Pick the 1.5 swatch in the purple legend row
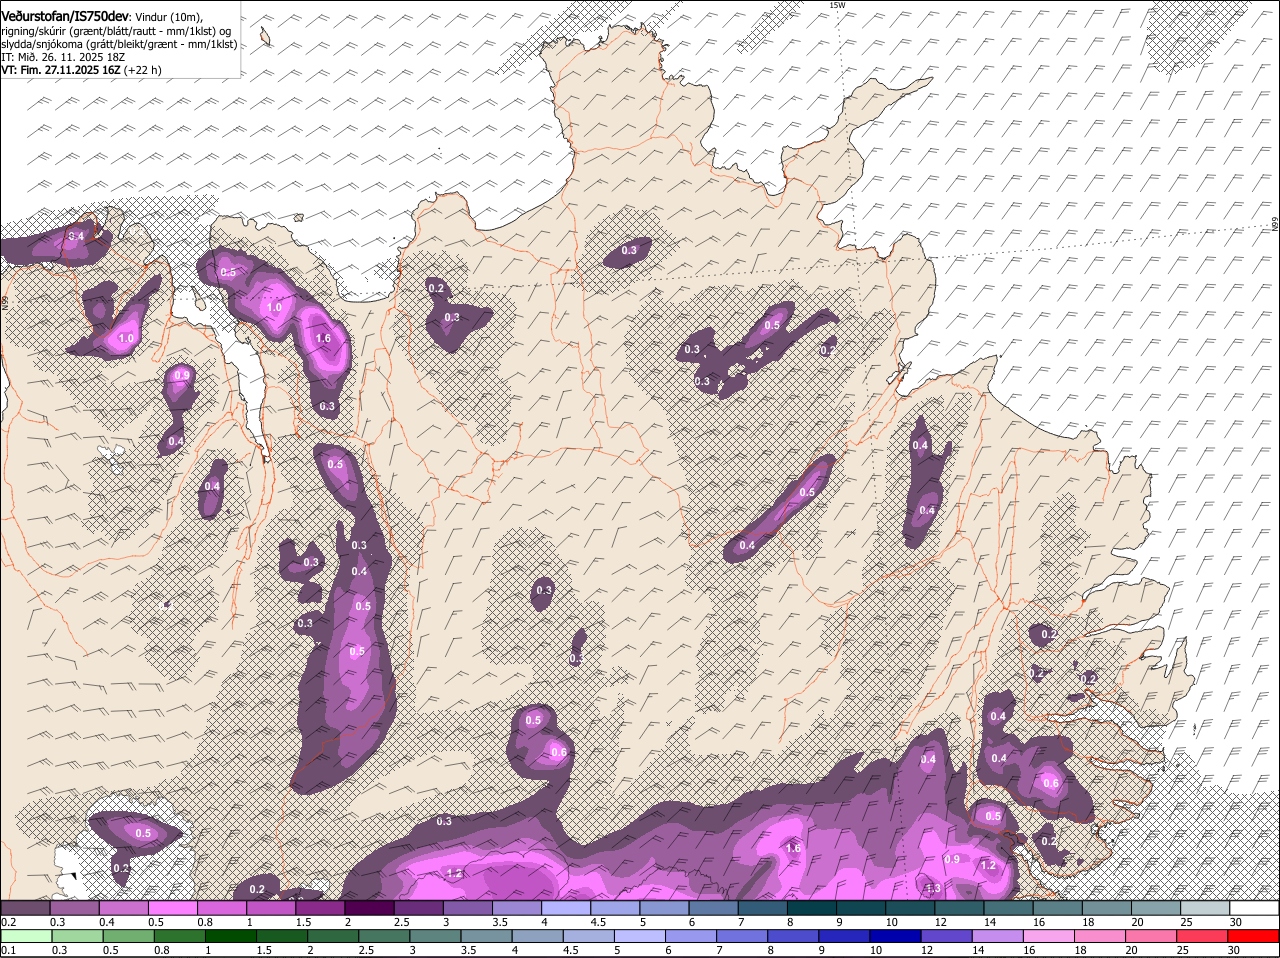 [320, 908]
